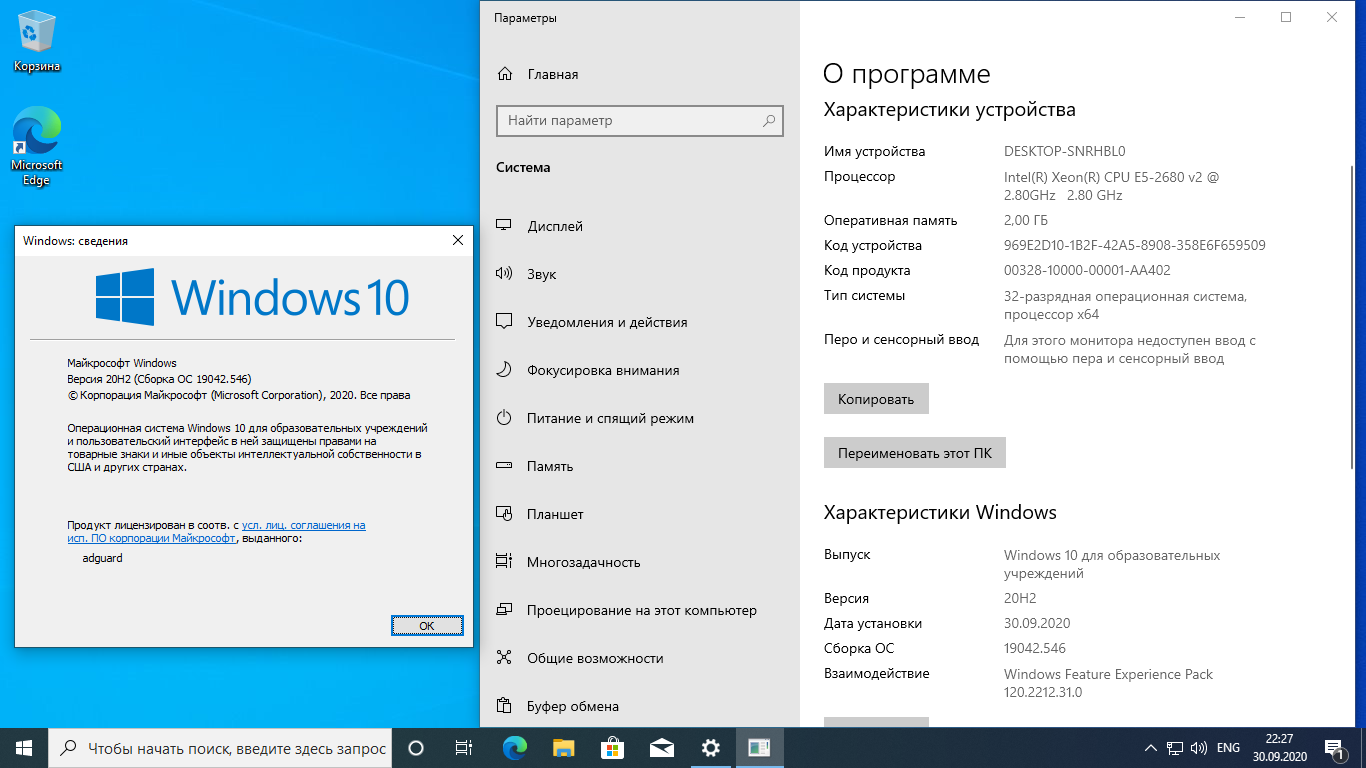The image size is (1366, 768).
Task: Select Дисплей in the Settings sidebar
Action: (640, 226)
